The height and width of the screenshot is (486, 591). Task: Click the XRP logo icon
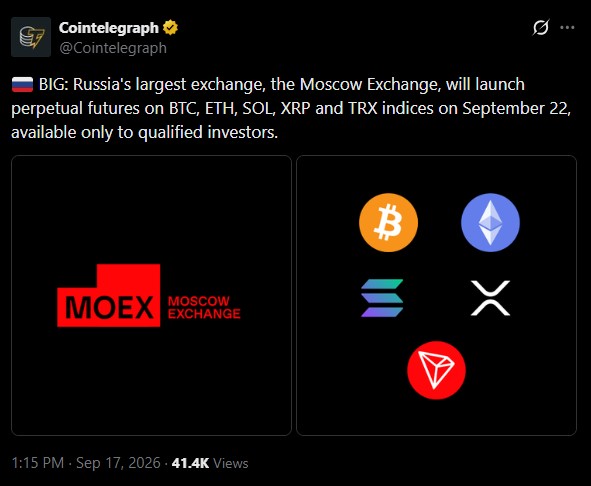click(x=490, y=298)
